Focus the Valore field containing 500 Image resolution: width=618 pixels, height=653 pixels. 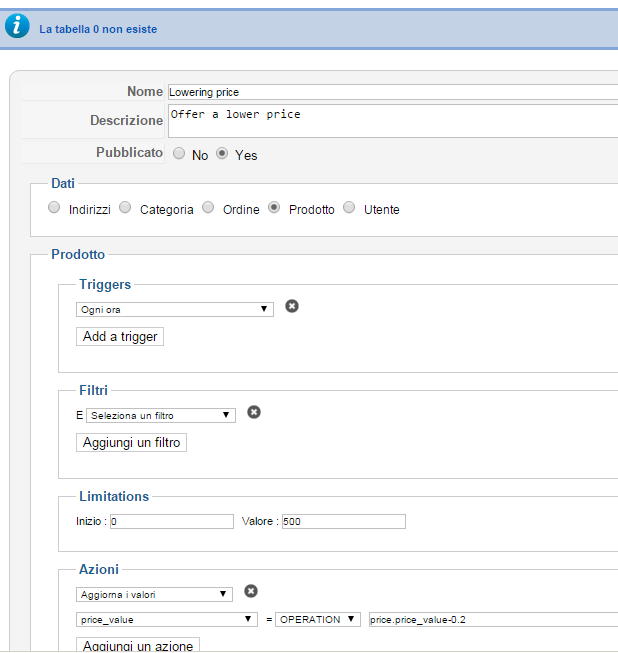click(x=344, y=521)
